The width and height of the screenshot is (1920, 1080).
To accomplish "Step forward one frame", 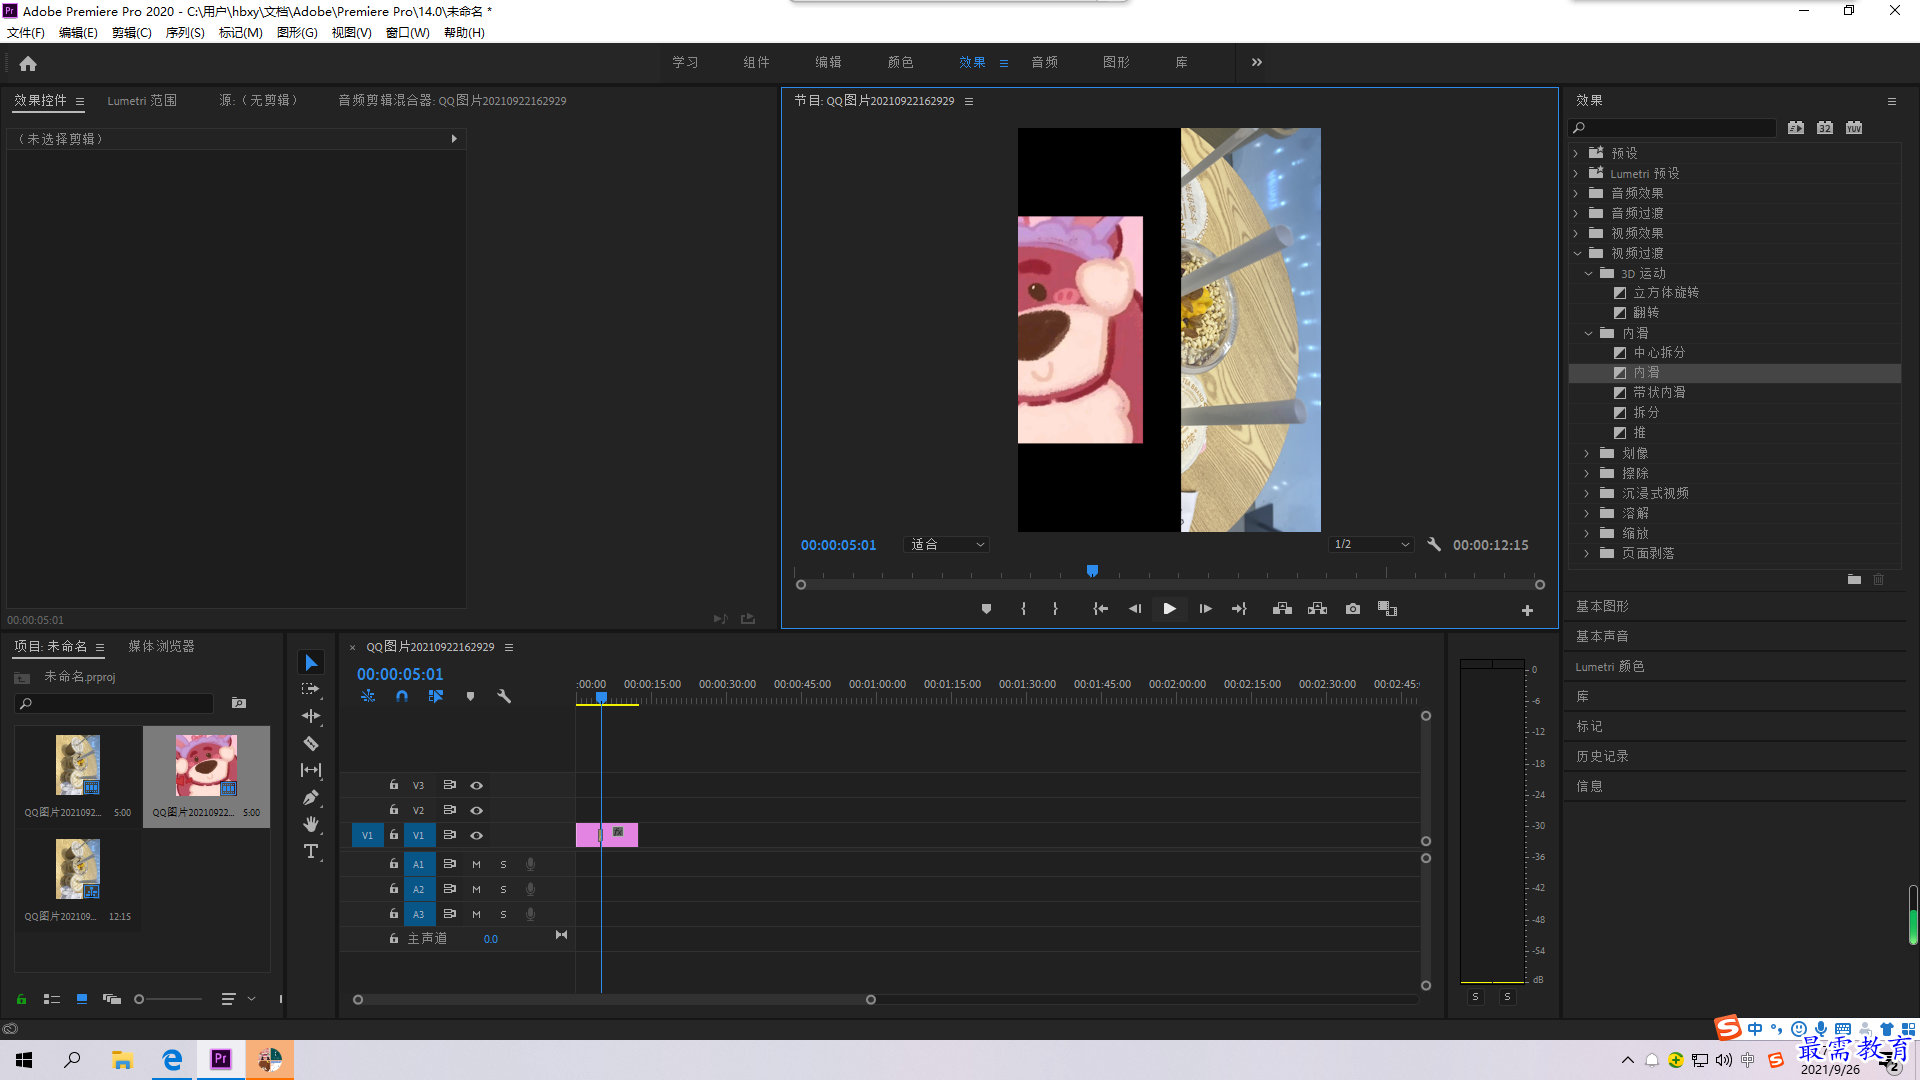I will click(x=1205, y=609).
